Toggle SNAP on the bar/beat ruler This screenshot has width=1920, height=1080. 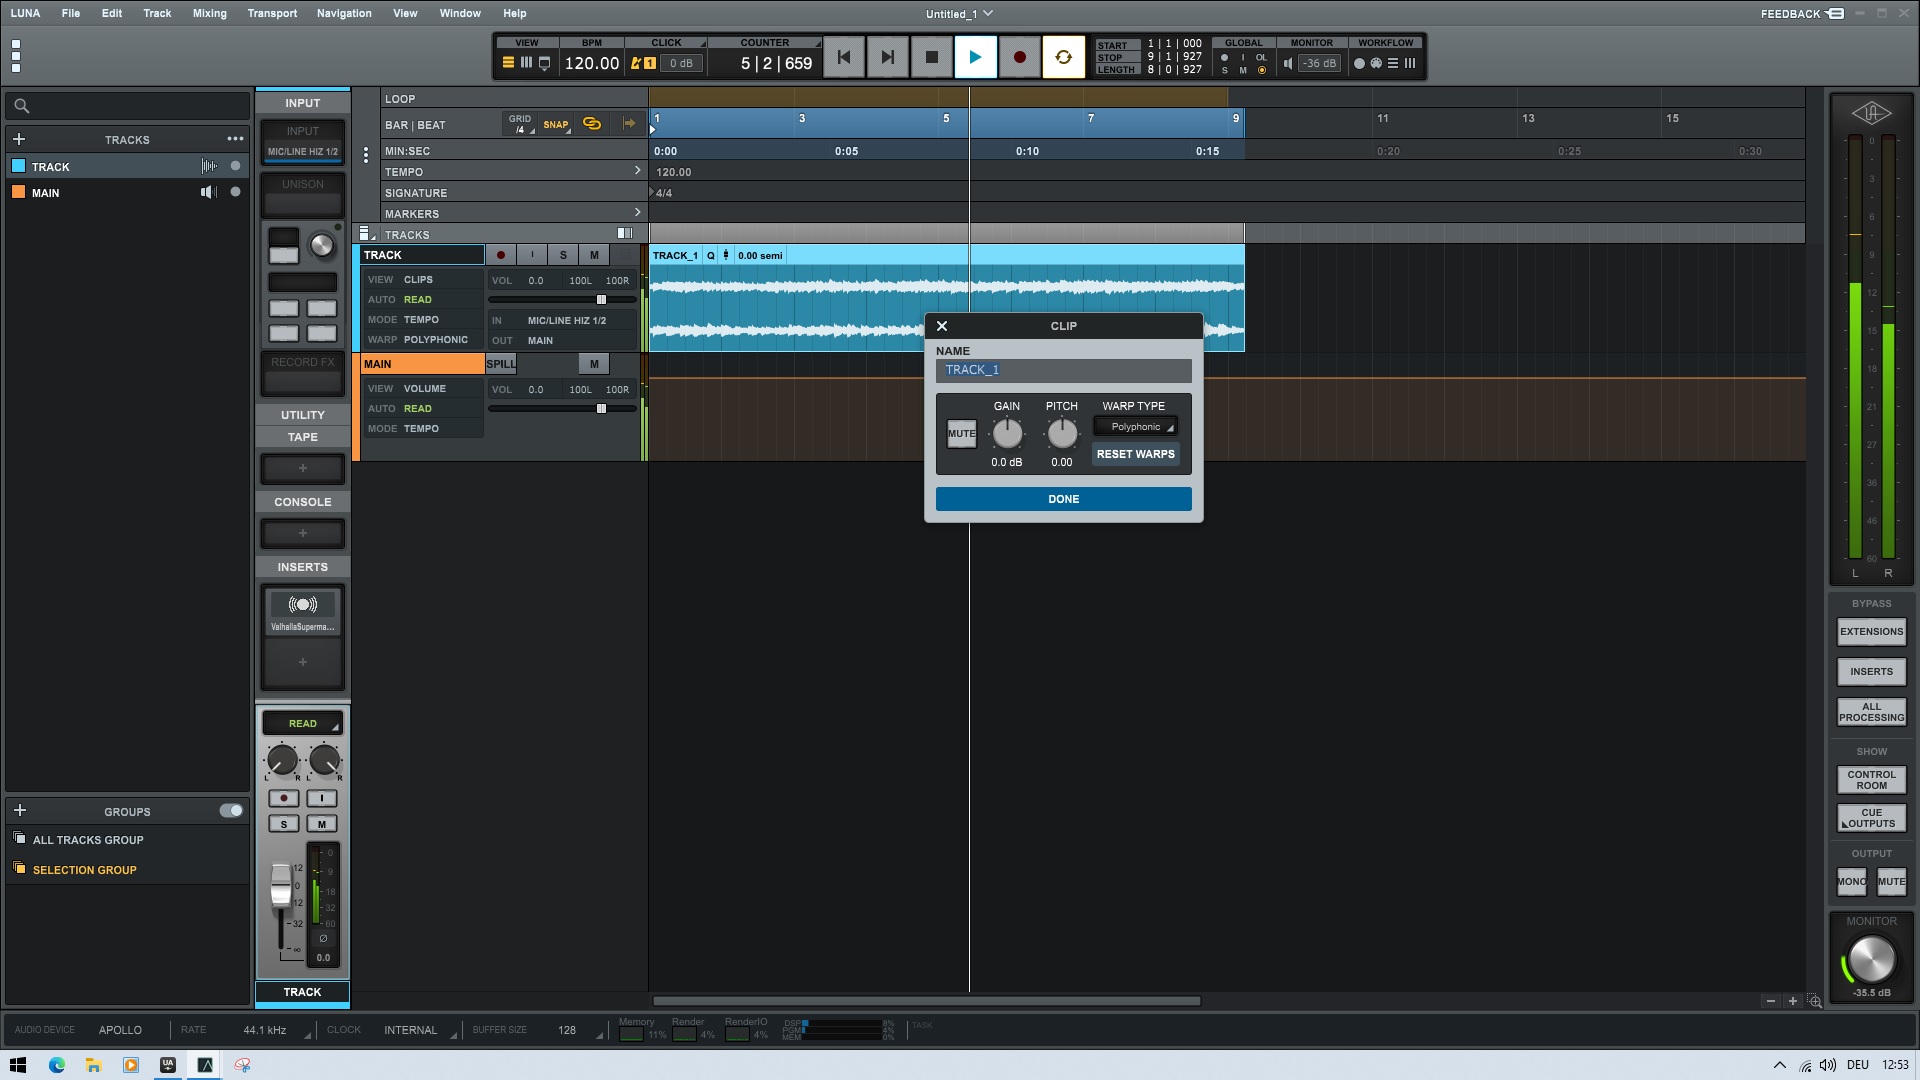pyautogui.click(x=556, y=125)
